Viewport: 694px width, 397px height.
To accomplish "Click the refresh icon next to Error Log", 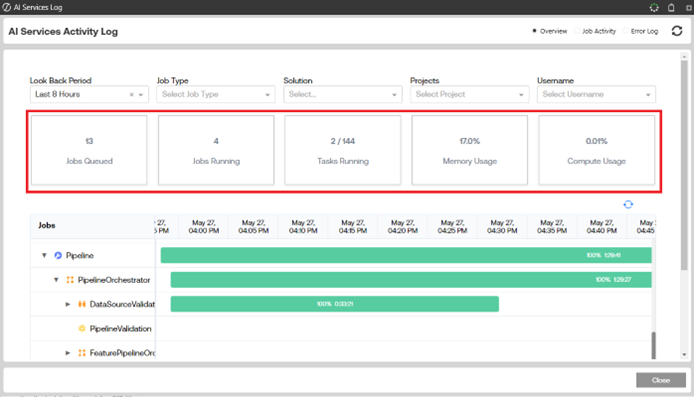I will click(677, 31).
